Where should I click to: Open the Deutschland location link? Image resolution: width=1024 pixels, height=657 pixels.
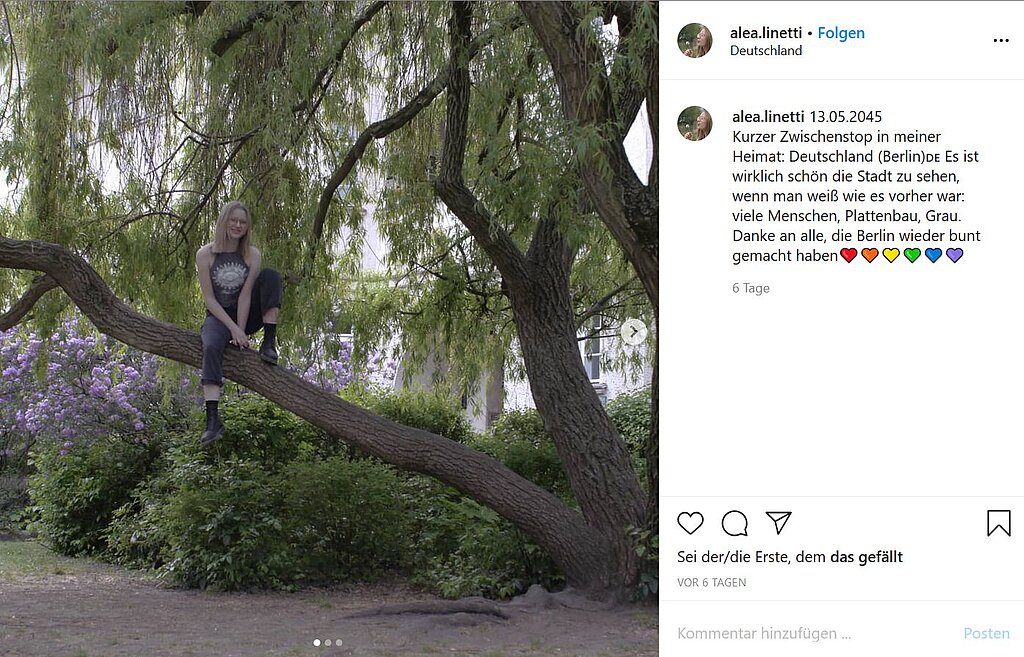766,50
